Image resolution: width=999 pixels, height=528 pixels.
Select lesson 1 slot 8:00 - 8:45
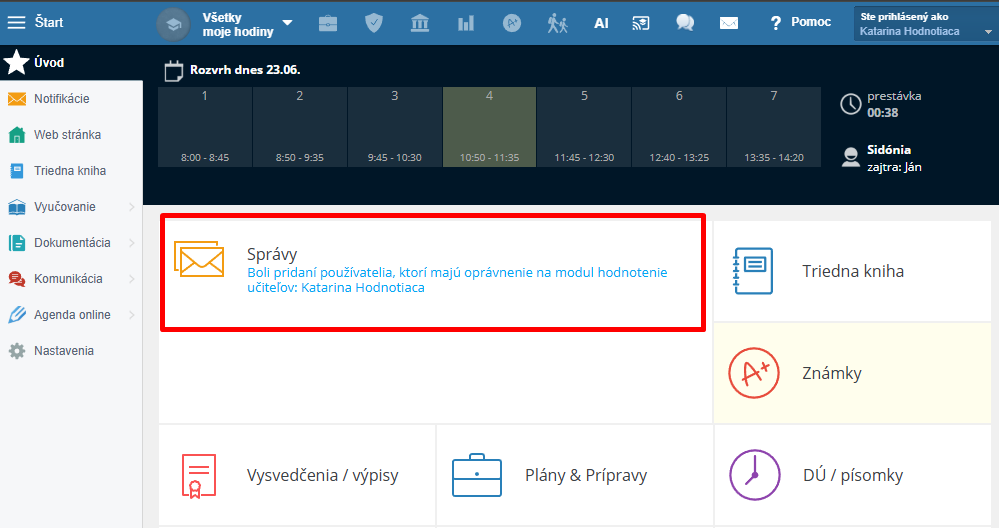[x=205, y=127]
